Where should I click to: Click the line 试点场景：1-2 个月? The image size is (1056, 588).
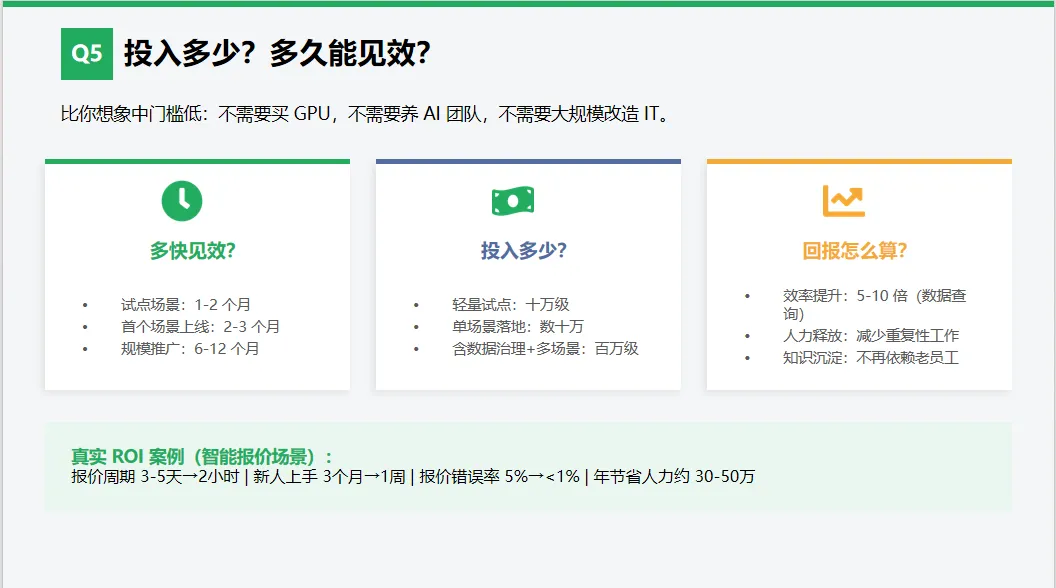[186, 304]
